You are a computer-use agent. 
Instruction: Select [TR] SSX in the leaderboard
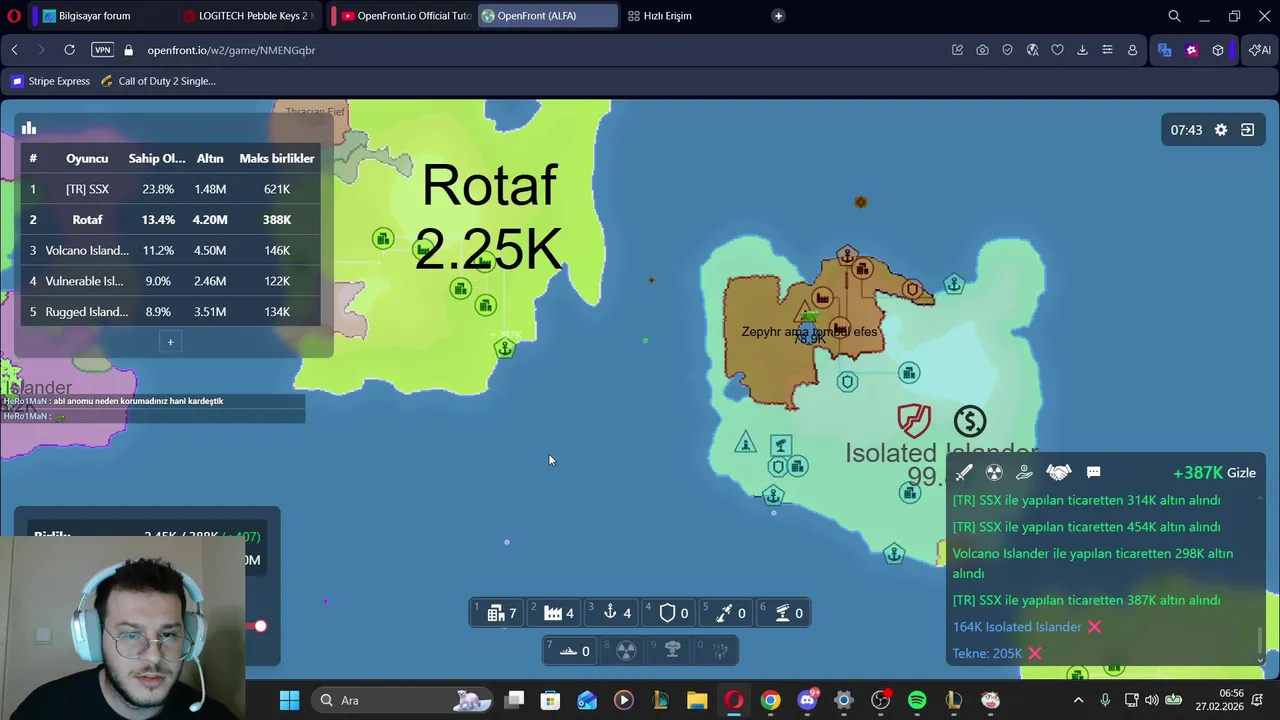pyautogui.click(x=170, y=189)
